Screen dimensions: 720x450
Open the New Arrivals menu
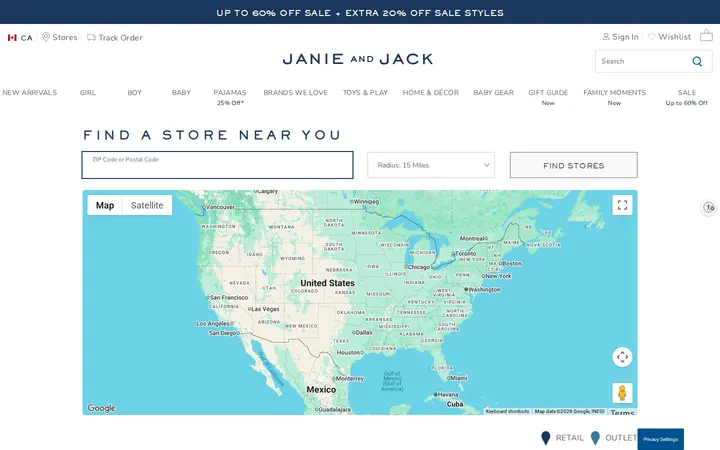coord(30,92)
